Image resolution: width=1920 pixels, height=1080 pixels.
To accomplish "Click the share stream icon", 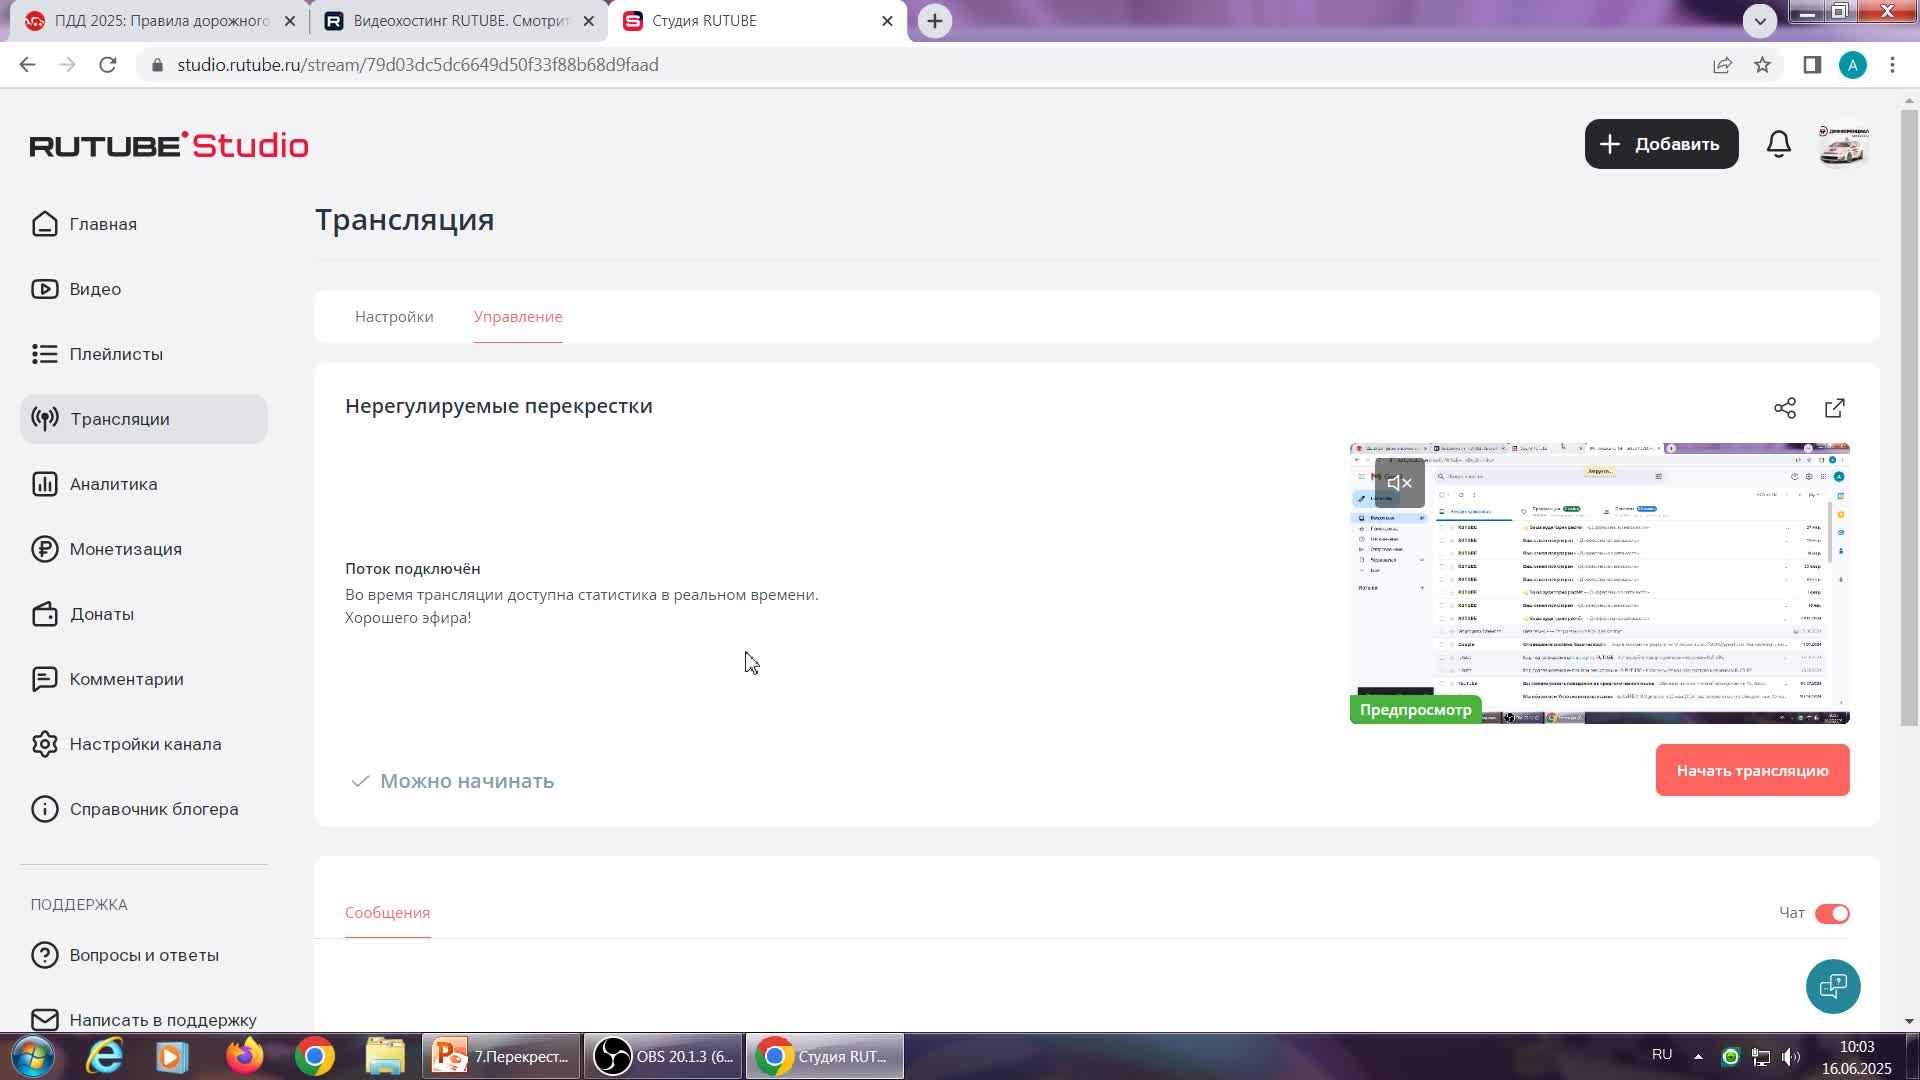I will click(1785, 408).
